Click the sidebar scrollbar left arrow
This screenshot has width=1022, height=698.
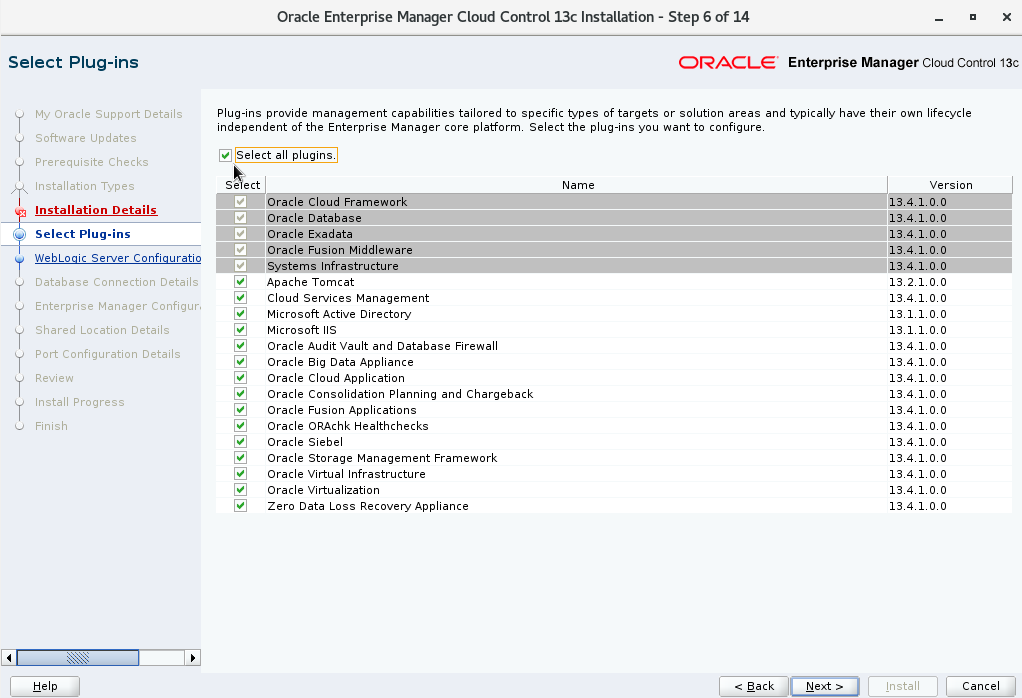[x=8, y=658]
